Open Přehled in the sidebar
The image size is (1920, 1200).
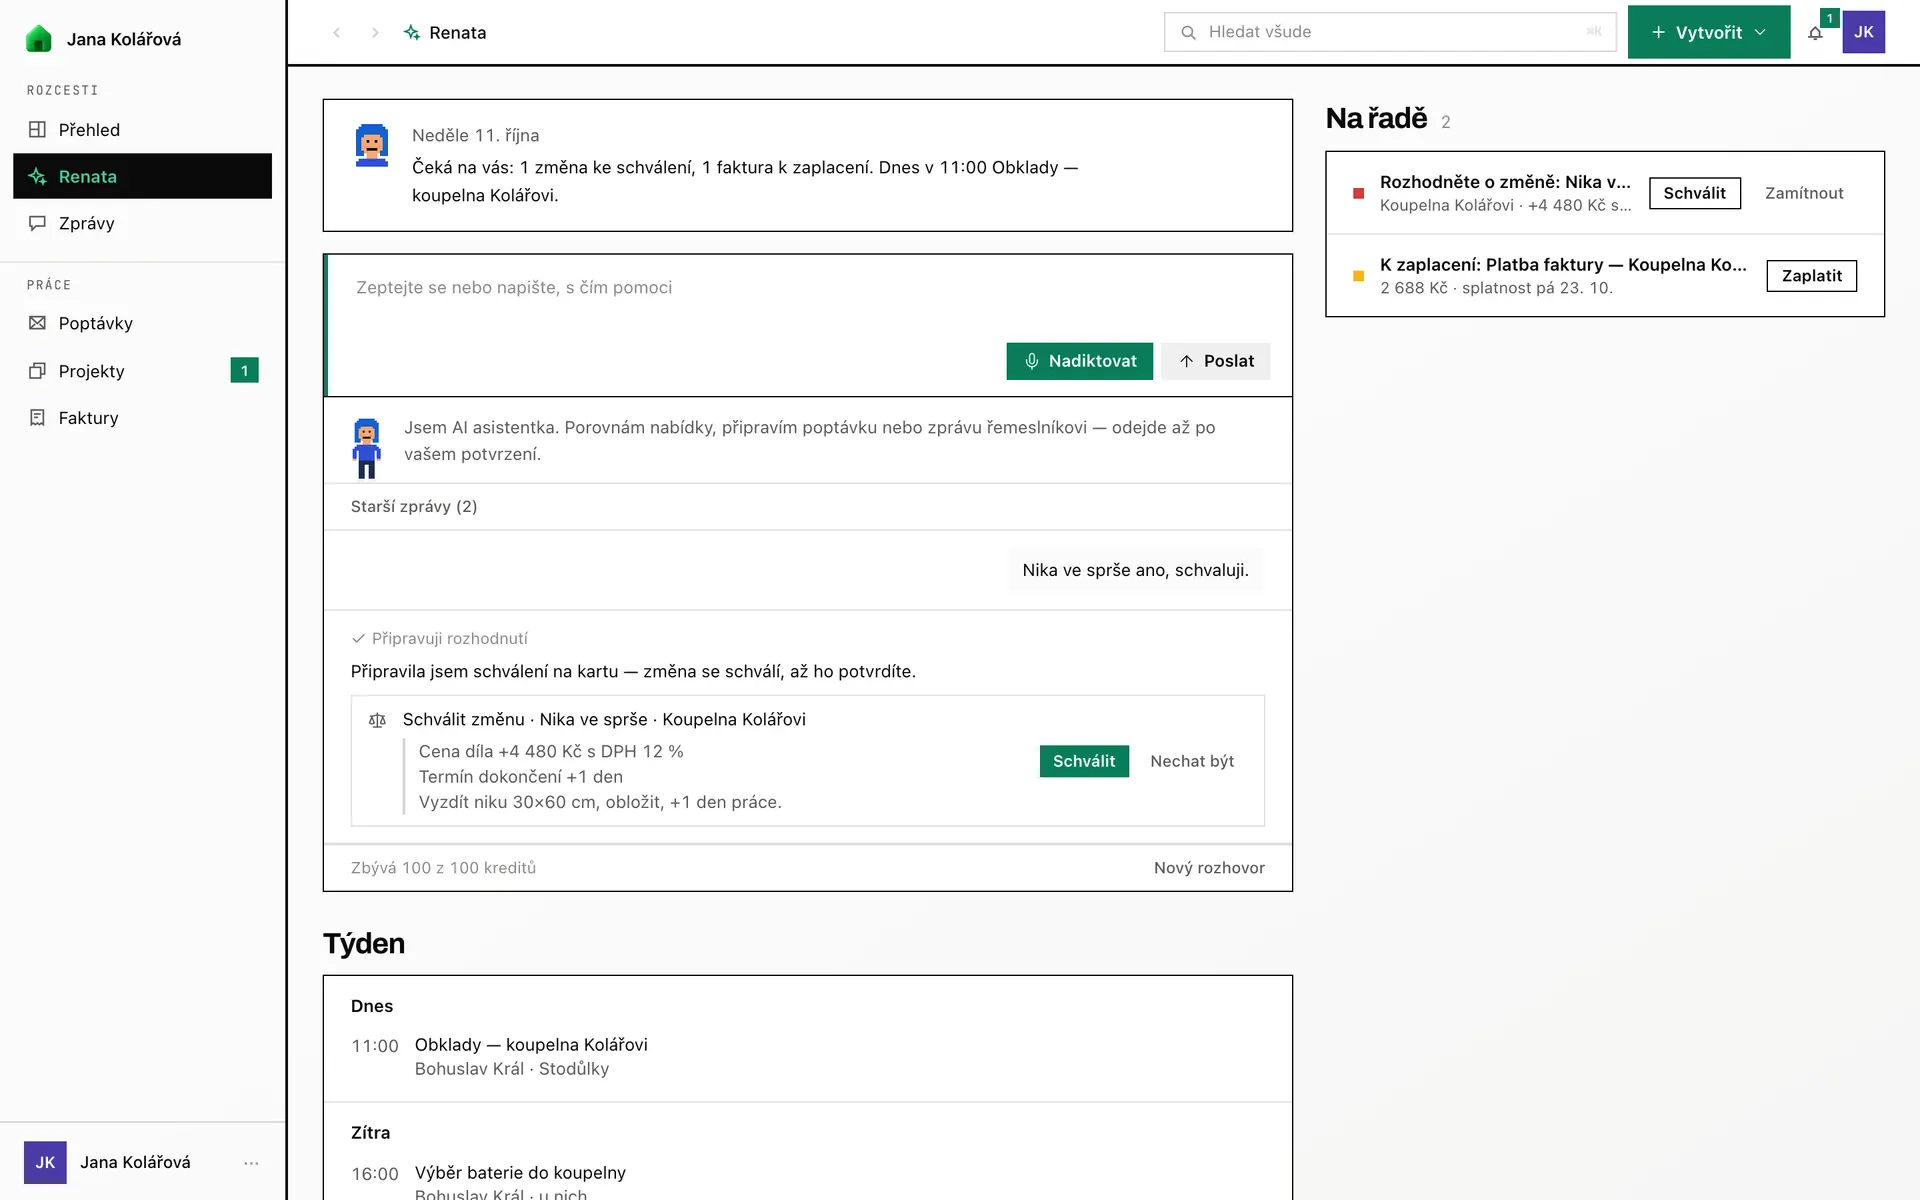(x=142, y=129)
